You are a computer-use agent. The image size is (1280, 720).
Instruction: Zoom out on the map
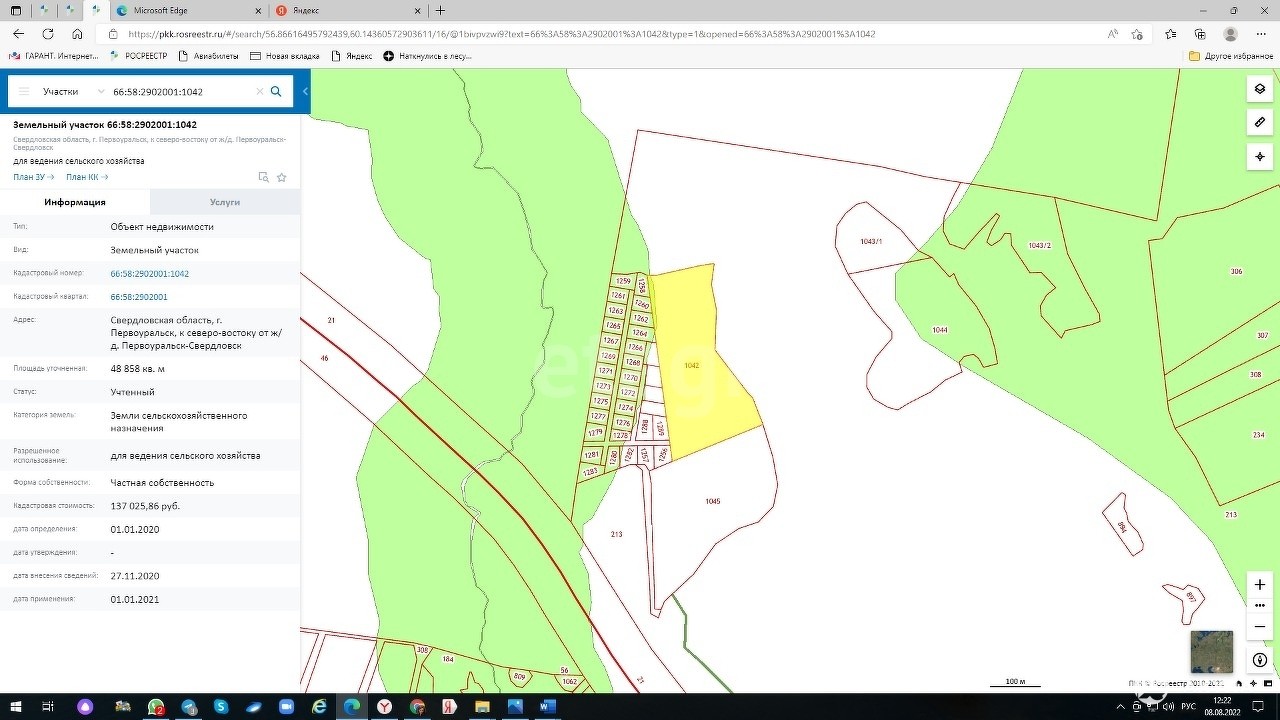pos(1259,627)
